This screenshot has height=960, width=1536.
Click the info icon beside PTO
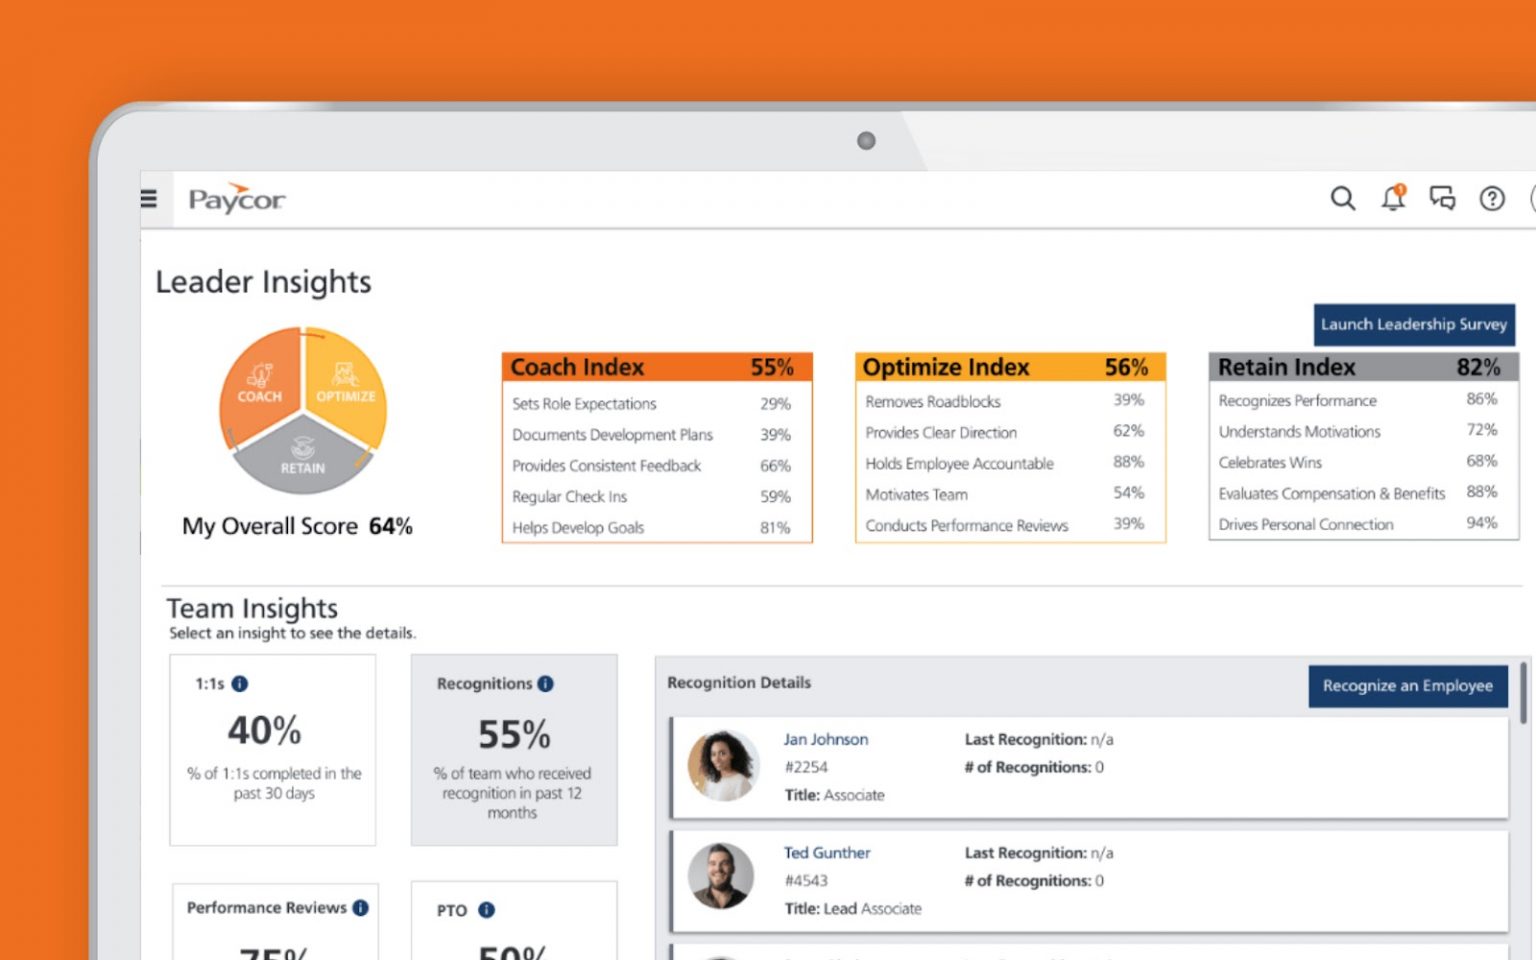point(487,910)
